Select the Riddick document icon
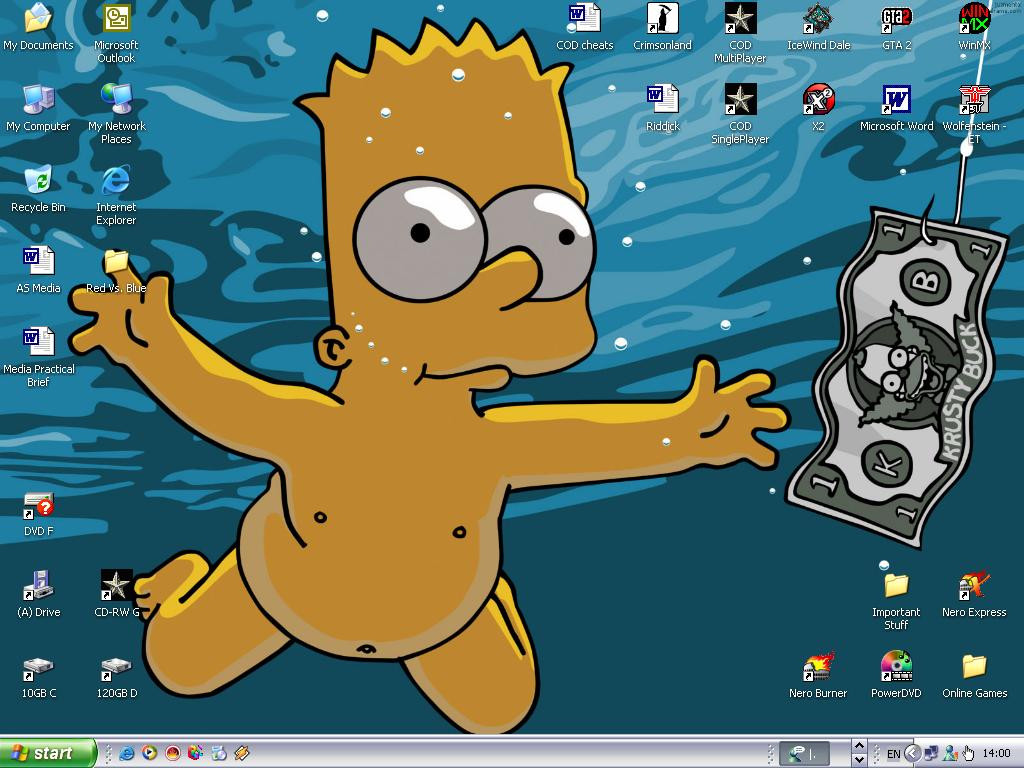Screen dimensions: 1024x768 click(x=662, y=108)
